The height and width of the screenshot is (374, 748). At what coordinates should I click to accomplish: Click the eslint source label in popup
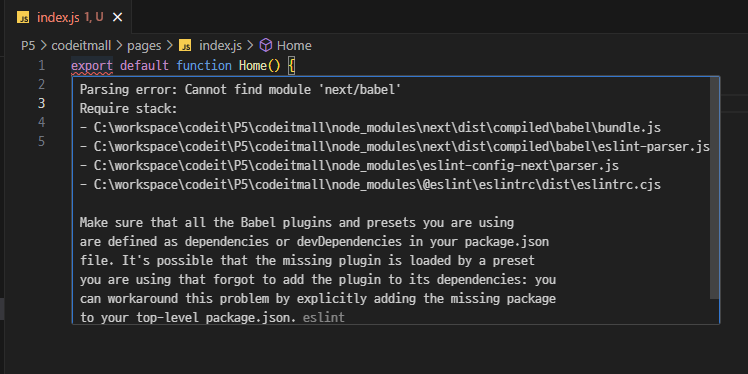[323, 318]
